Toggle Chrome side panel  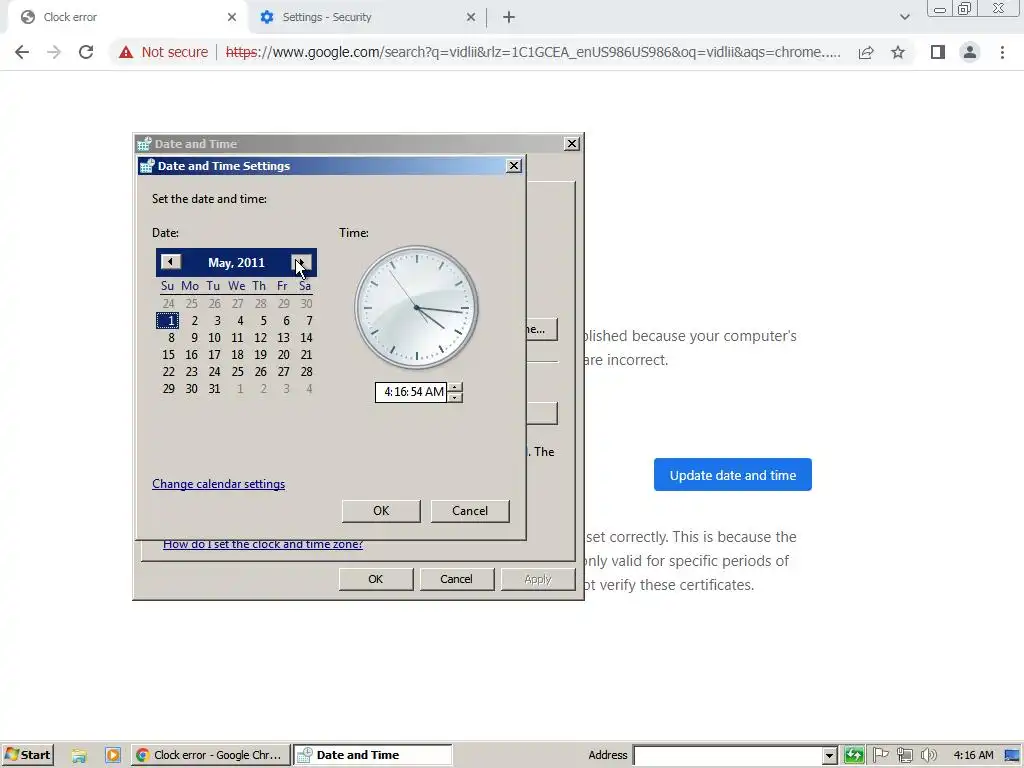938,52
